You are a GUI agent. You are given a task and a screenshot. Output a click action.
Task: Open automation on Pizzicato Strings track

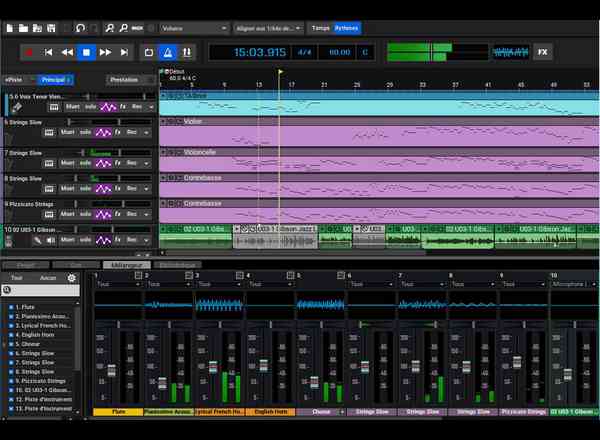click(x=106, y=213)
